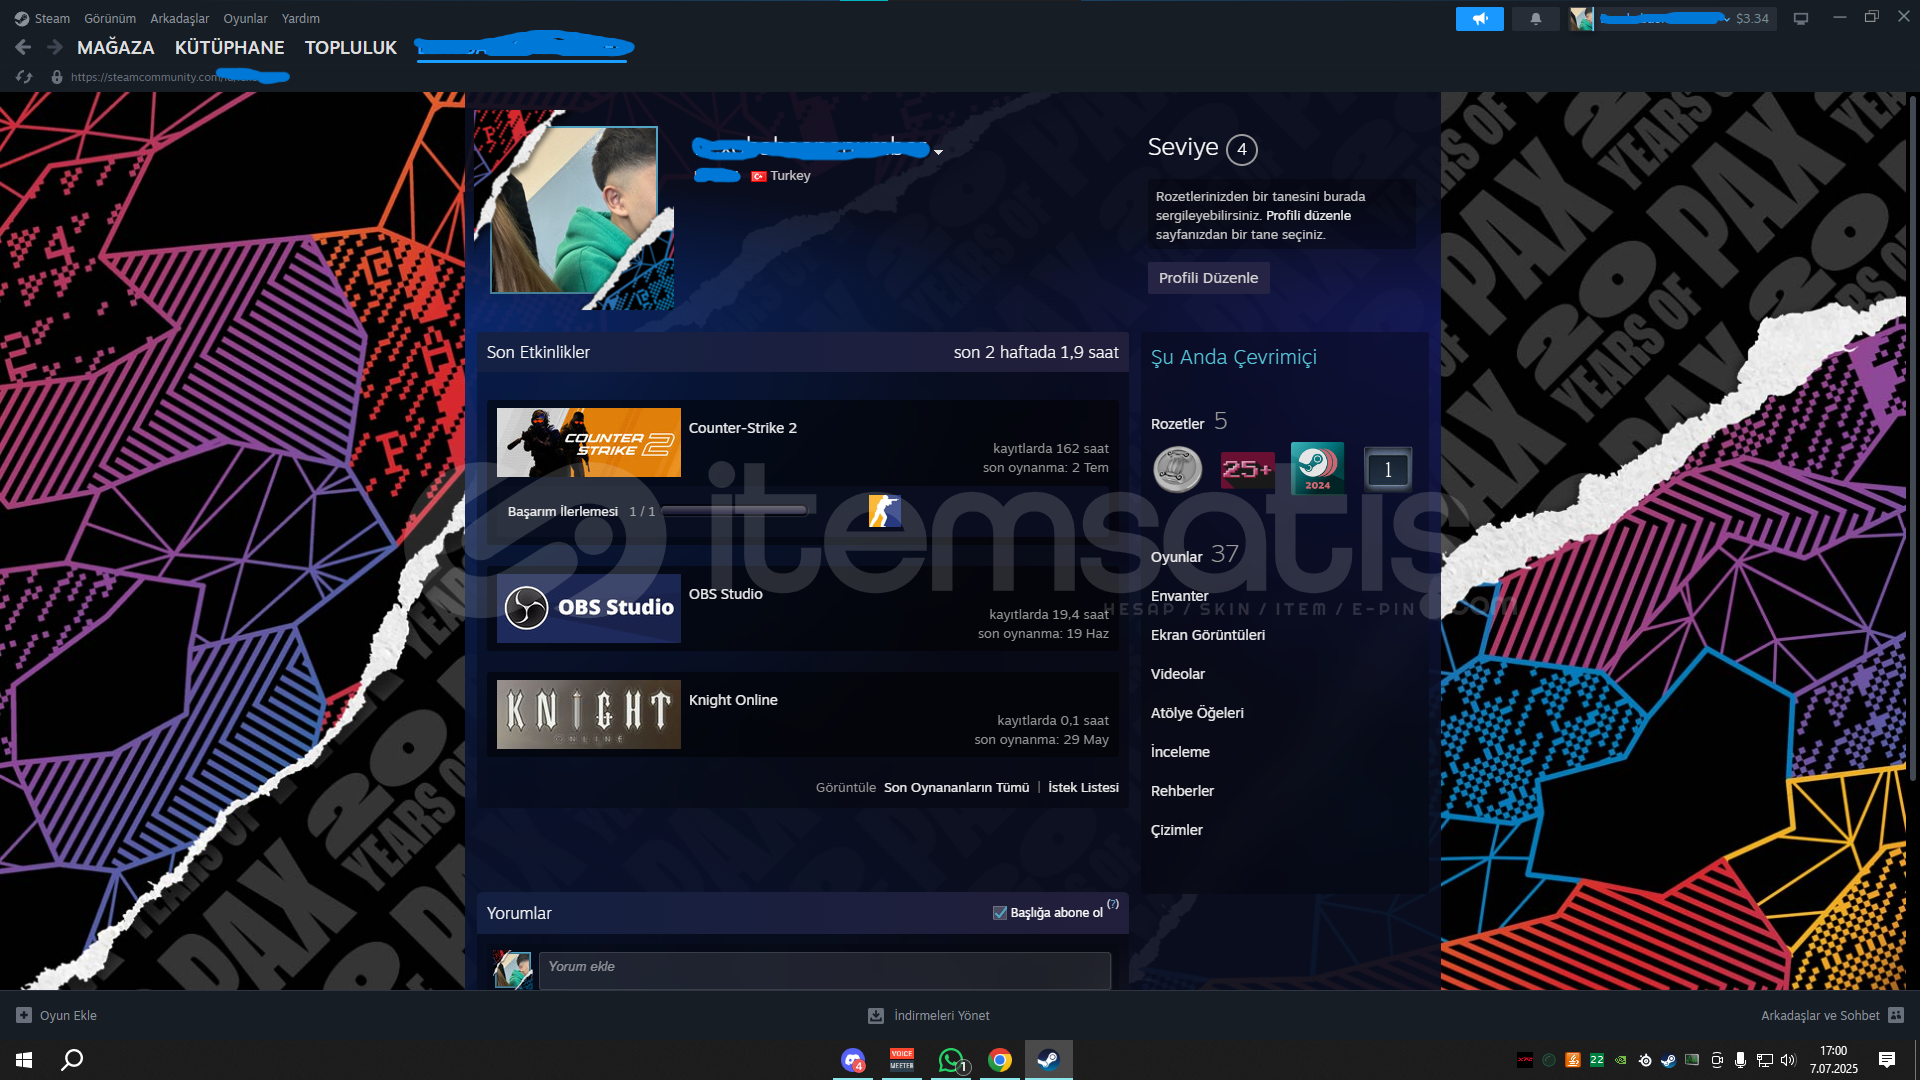Viewport: 1920px width, 1080px height.
Task: Open the Ekran Görüntüleri link
Action: [1208, 635]
